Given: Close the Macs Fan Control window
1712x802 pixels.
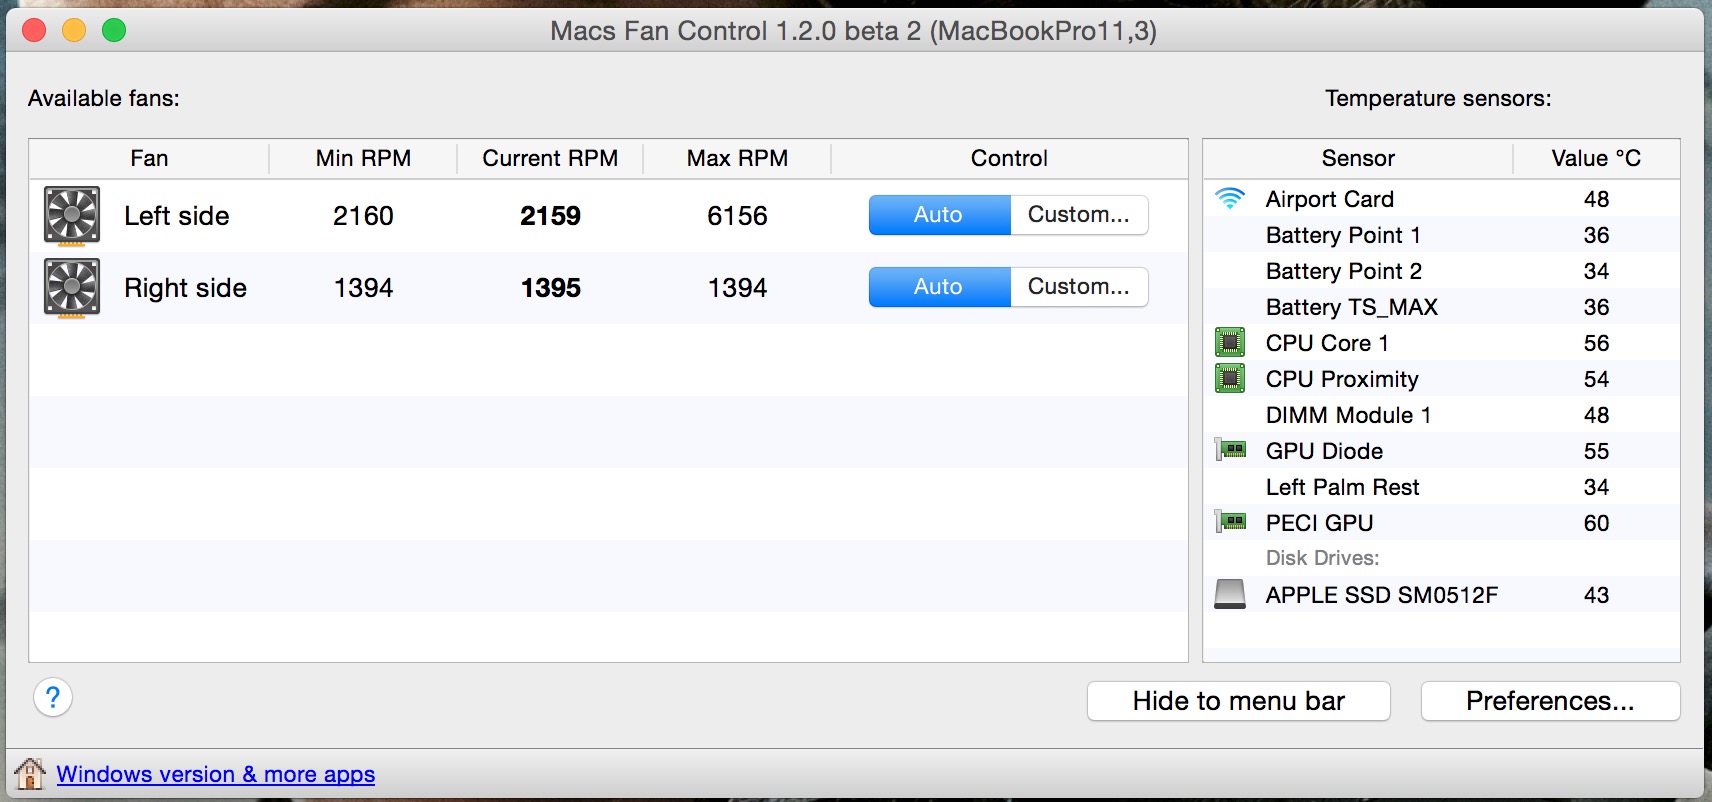Looking at the screenshot, I should [x=34, y=30].
